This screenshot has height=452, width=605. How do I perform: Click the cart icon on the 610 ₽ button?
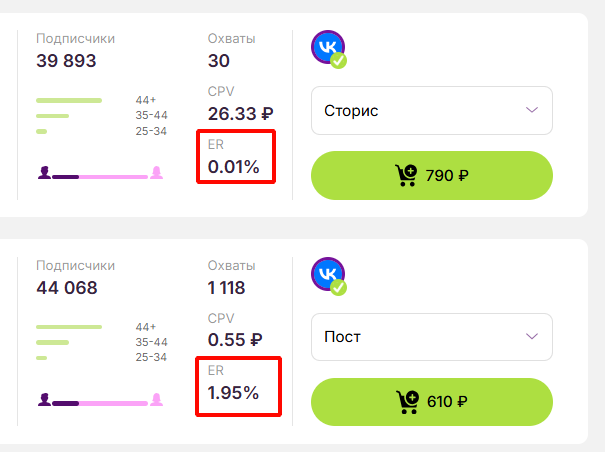pos(407,402)
